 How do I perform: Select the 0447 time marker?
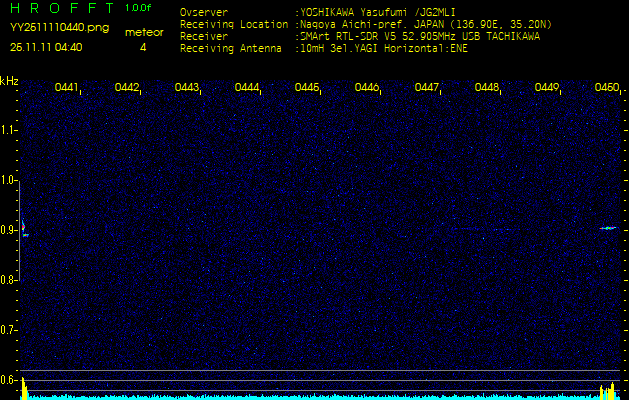coord(427,88)
